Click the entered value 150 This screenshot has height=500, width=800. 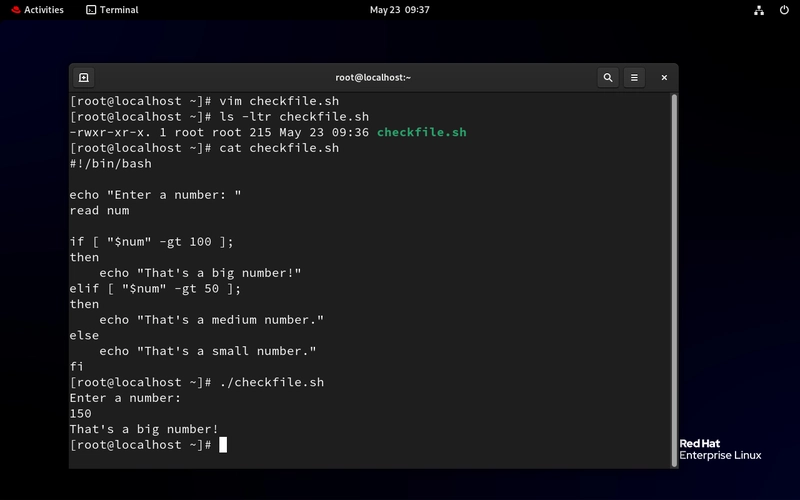click(x=81, y=414)
